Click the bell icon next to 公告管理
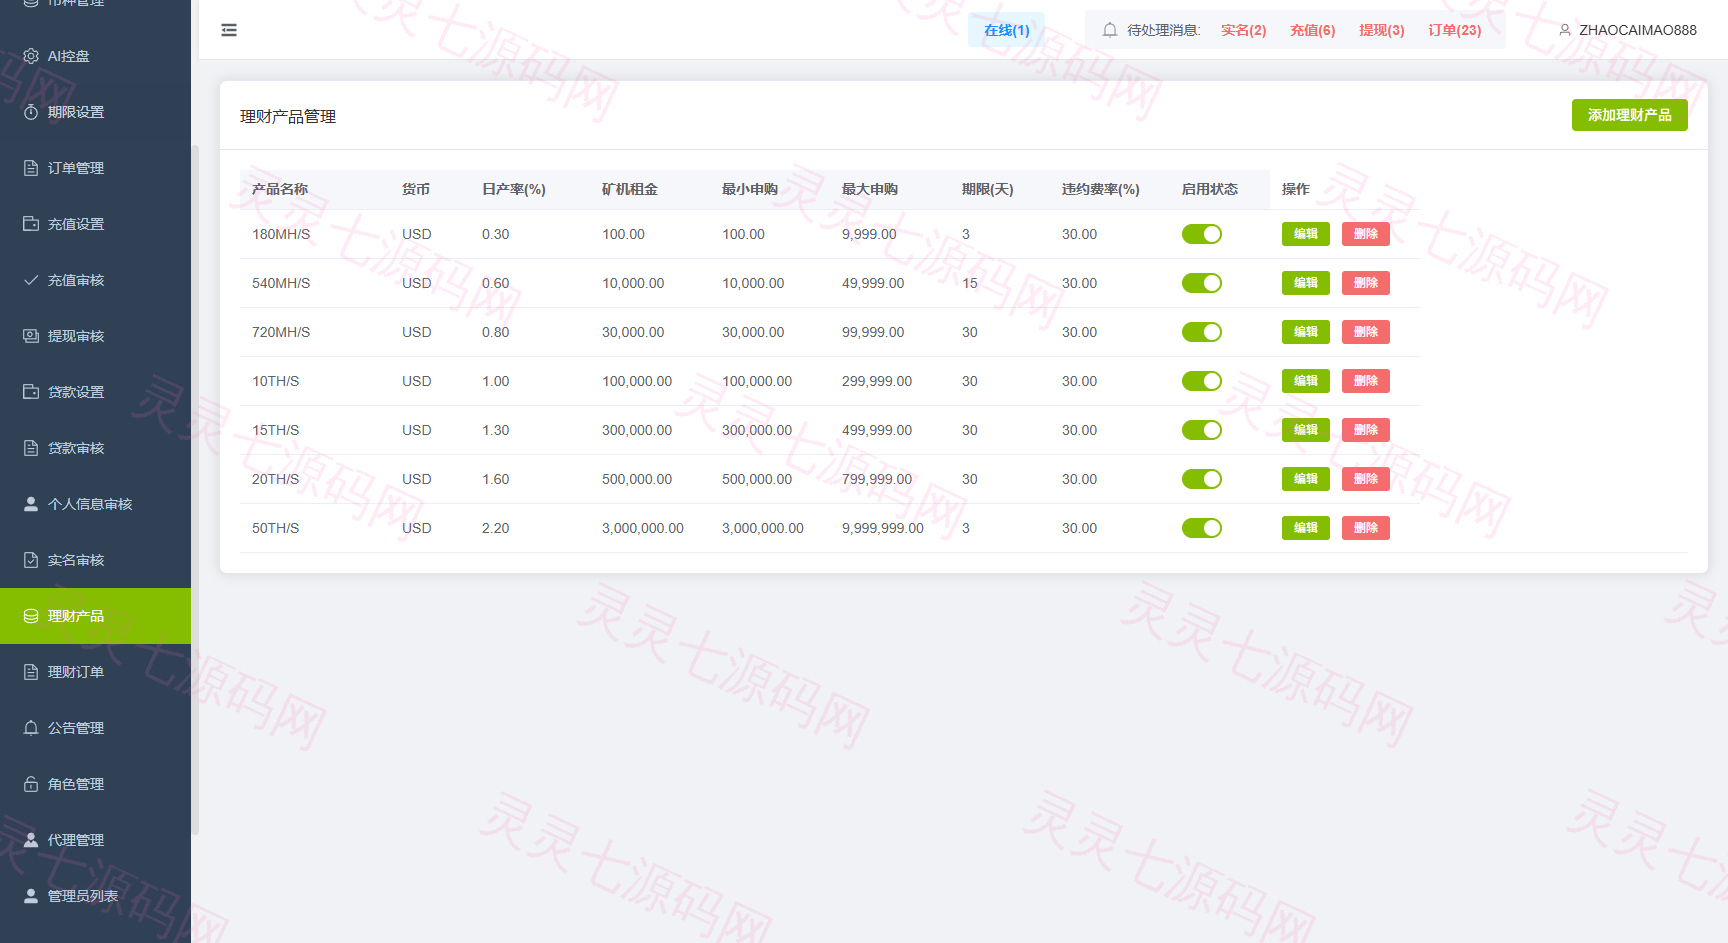Viewport: 1728px width, 943px height. 31,728
